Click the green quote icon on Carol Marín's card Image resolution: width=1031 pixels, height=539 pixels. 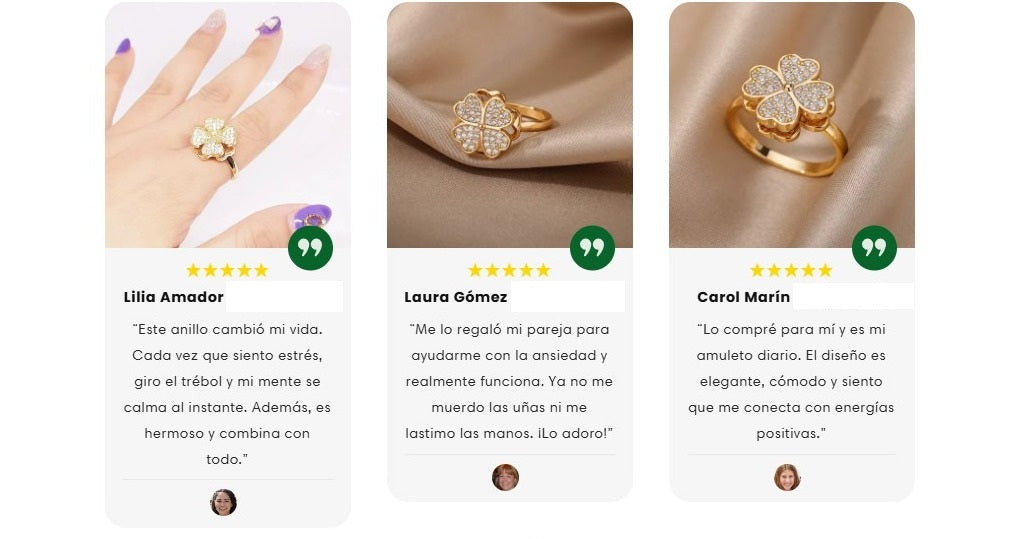coord(875,248)
